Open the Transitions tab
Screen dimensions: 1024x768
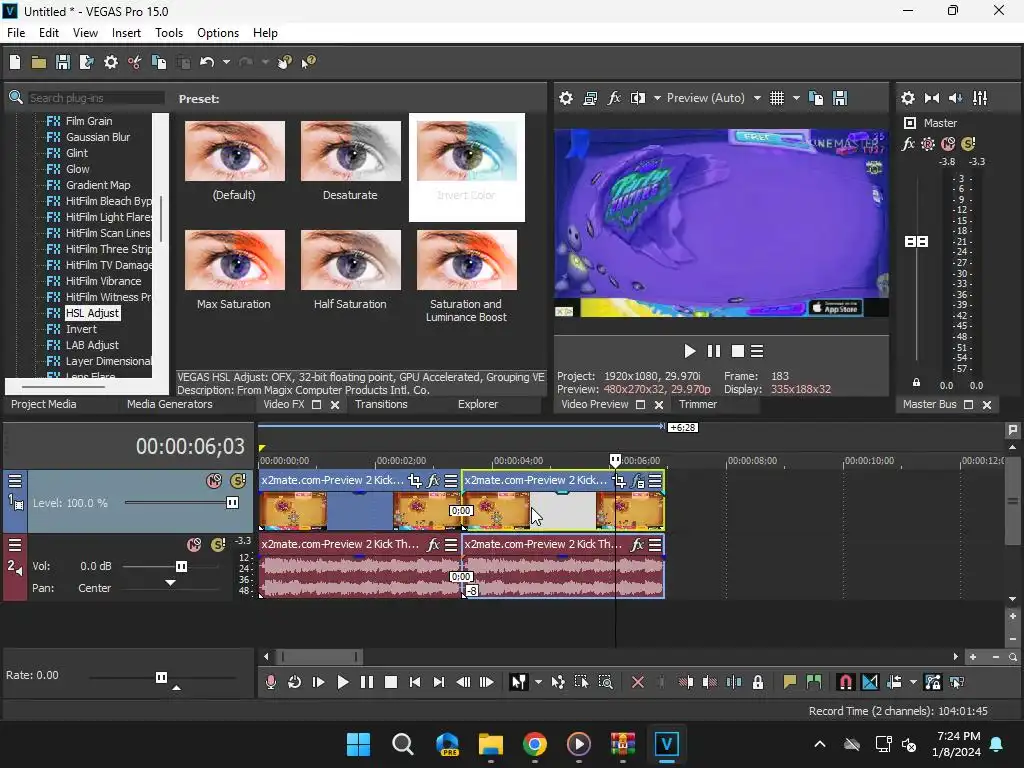(x=381, y=404)
